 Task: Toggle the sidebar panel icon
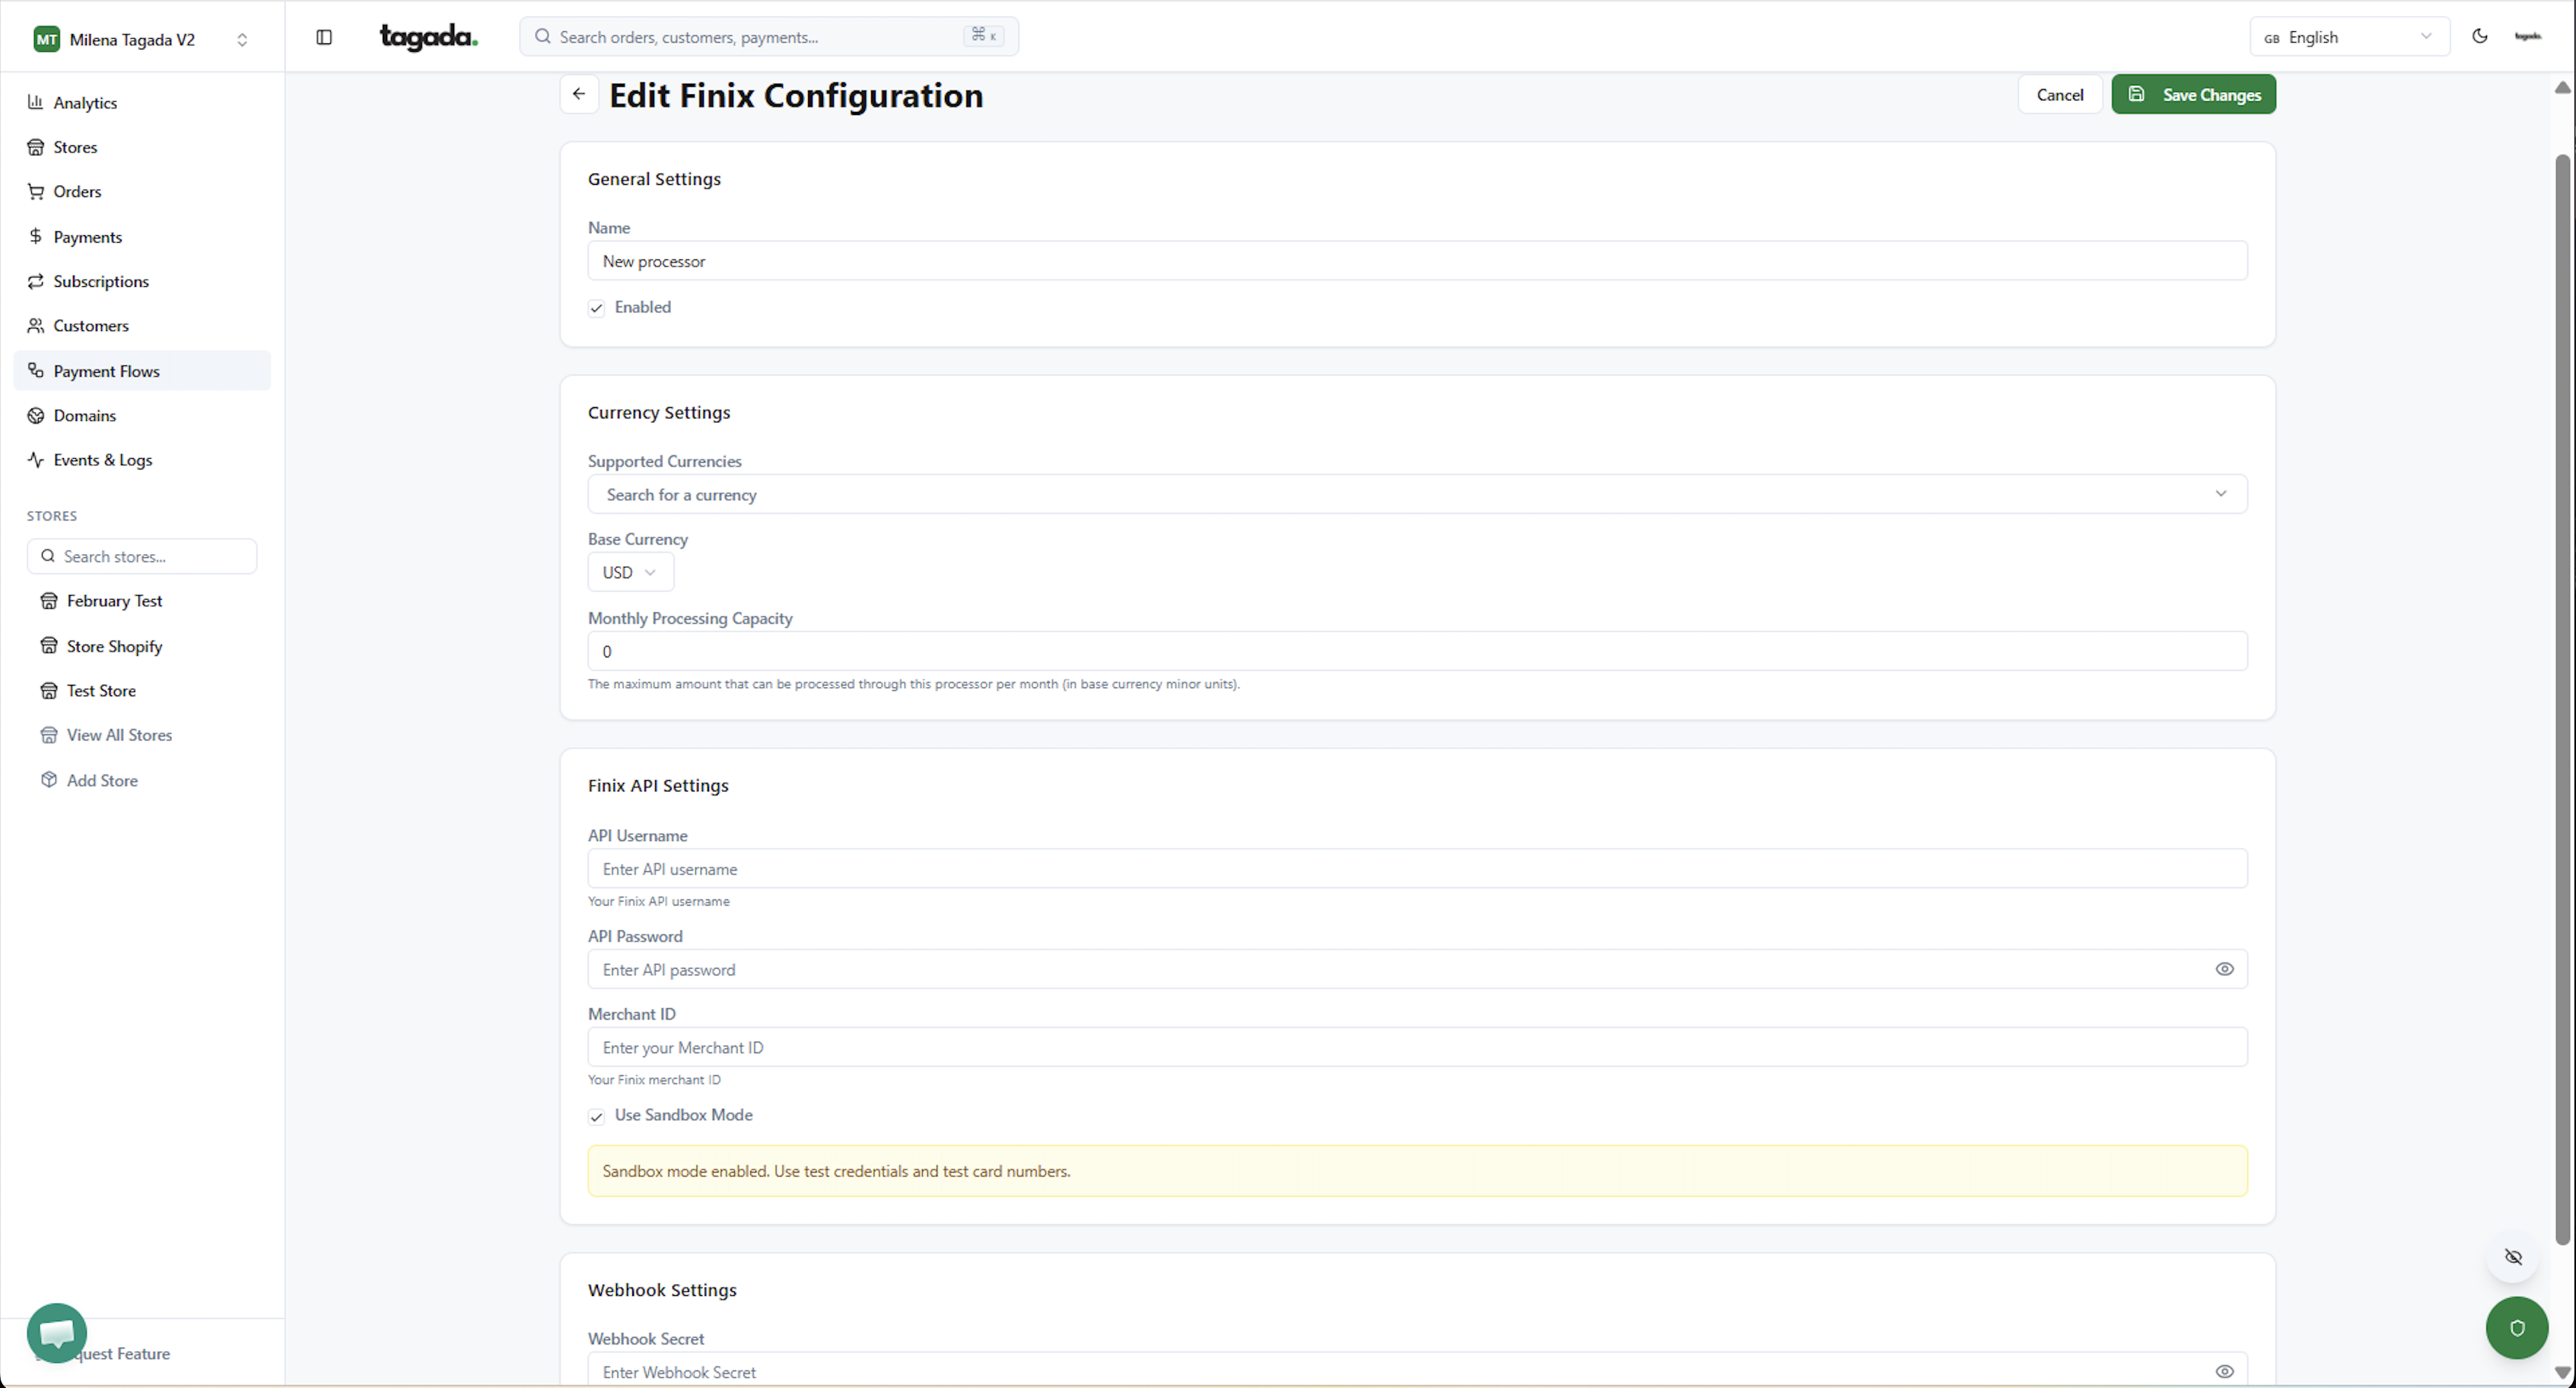click(324, 37)
